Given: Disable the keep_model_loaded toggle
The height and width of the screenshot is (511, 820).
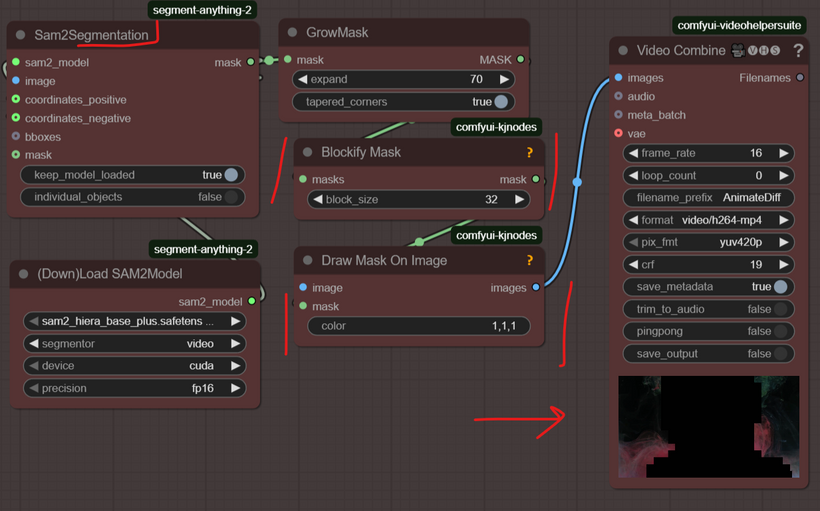Looking at the screenshot, I should [x=231, y=175].
